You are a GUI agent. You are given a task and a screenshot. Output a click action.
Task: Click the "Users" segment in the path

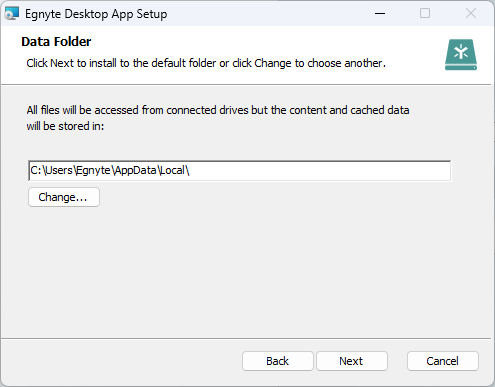pos(59,171)
